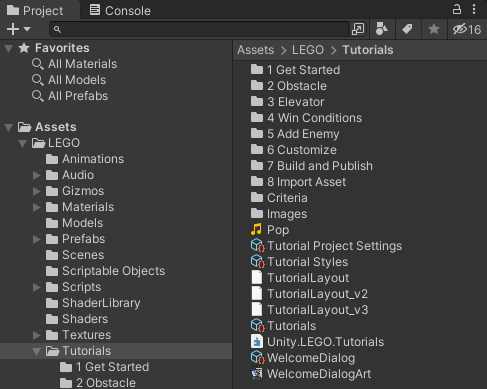Select the Pop audio clip icon
This screenshot has height=389, width=487.
click(257, 229)
